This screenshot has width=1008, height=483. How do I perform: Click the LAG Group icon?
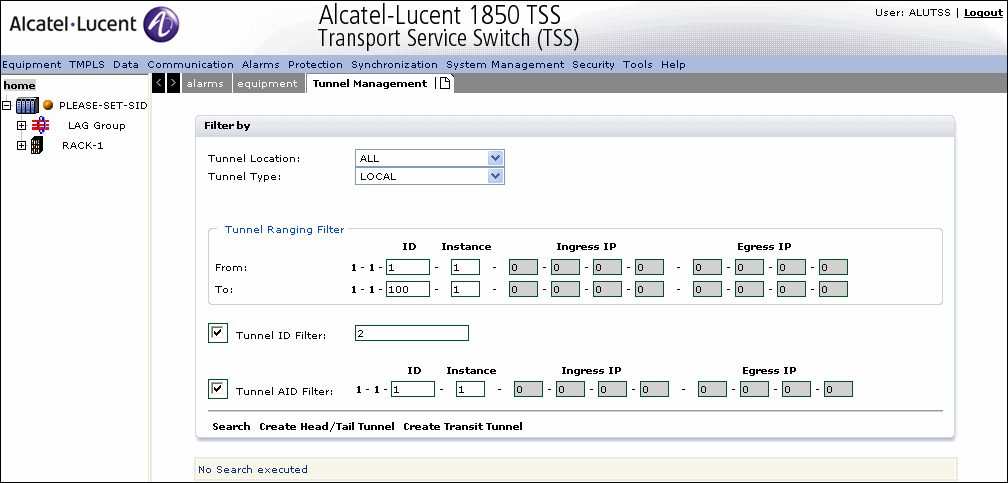[x=40, y=125]
